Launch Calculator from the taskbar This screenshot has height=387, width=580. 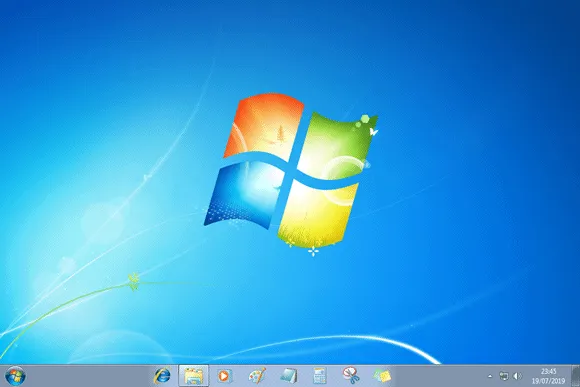point(320,376)
